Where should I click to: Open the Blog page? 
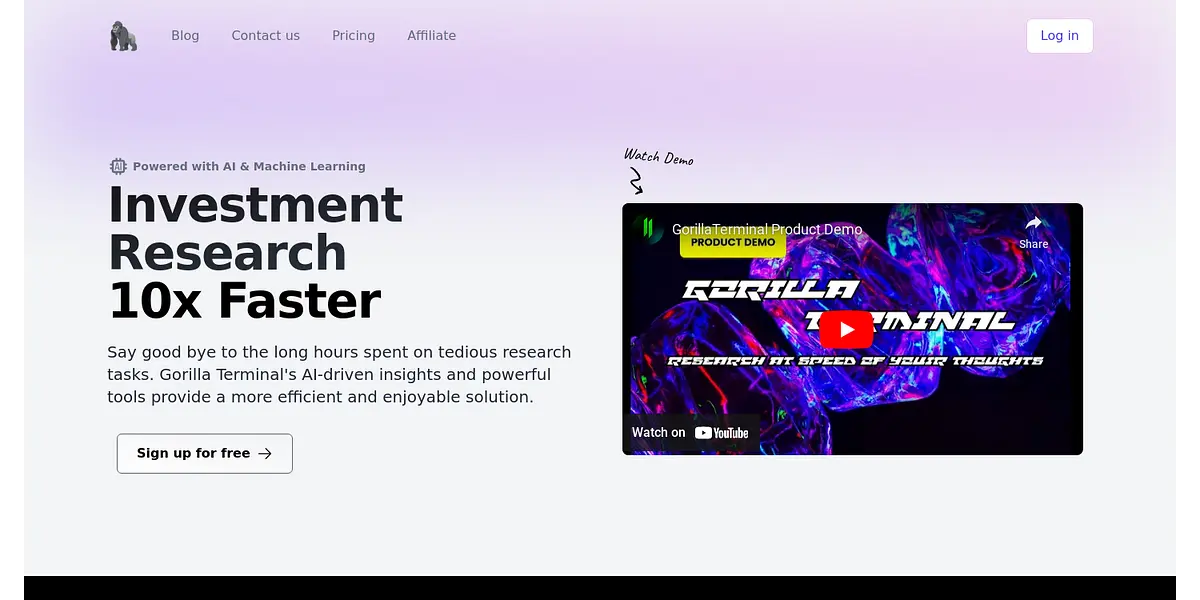tap(185, 36)
